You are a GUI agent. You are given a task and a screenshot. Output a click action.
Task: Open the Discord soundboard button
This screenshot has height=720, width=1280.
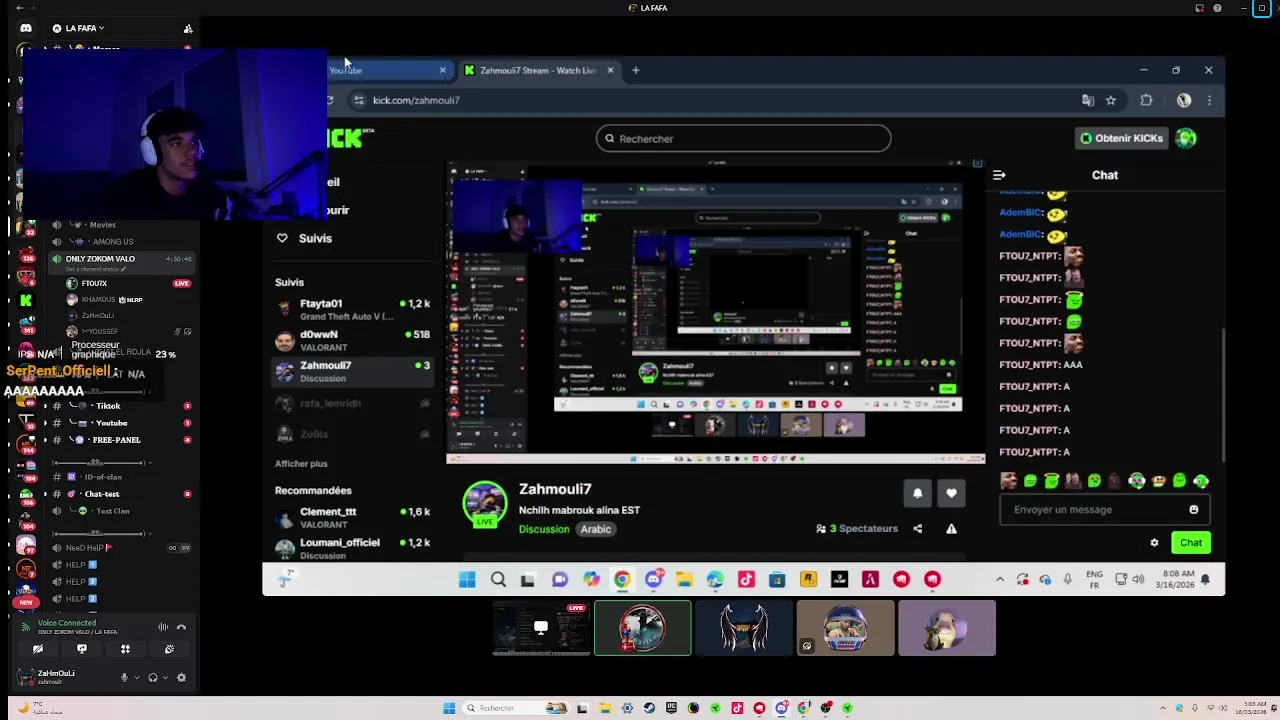click(169, 649)
